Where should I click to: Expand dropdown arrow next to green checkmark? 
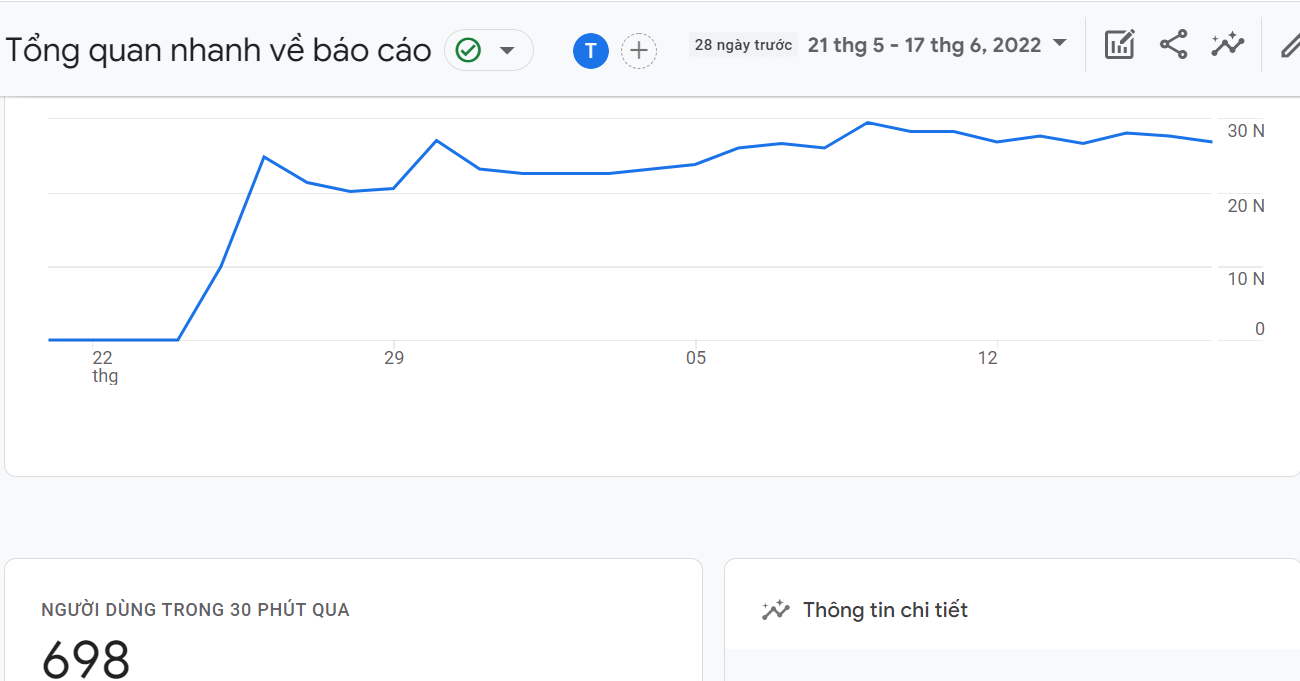(507, 50)
